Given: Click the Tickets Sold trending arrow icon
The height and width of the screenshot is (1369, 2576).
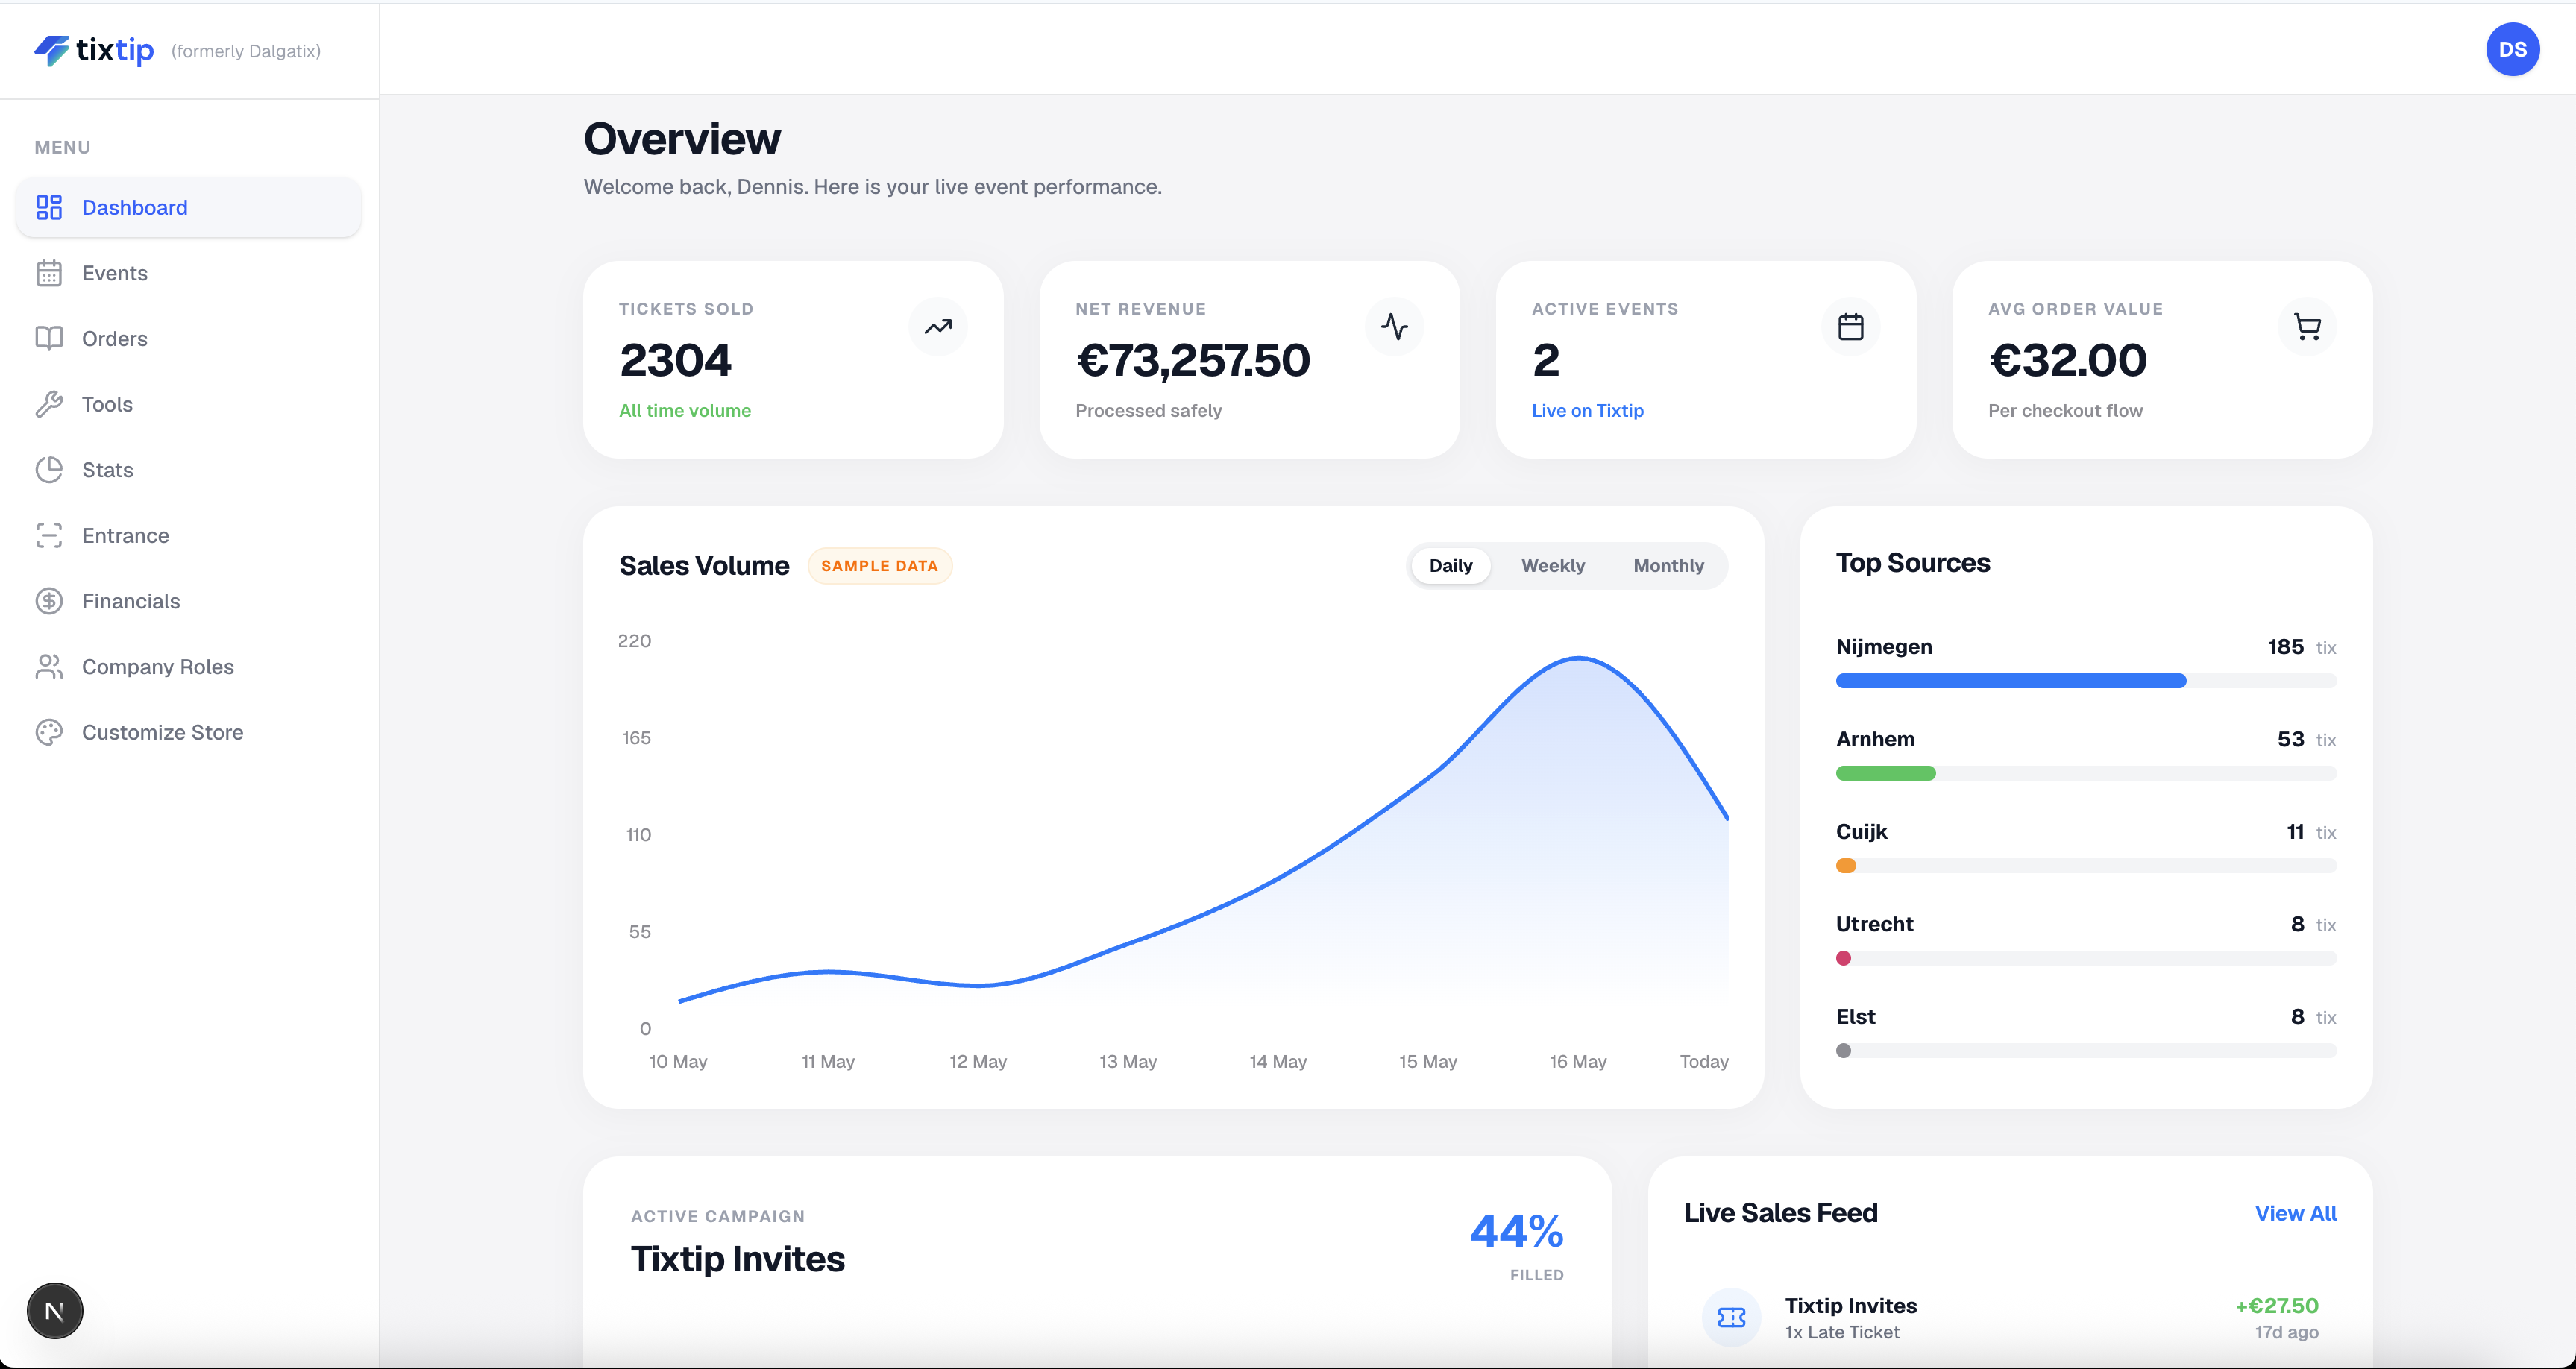Looking at the screenshot, I should point(938,327).
